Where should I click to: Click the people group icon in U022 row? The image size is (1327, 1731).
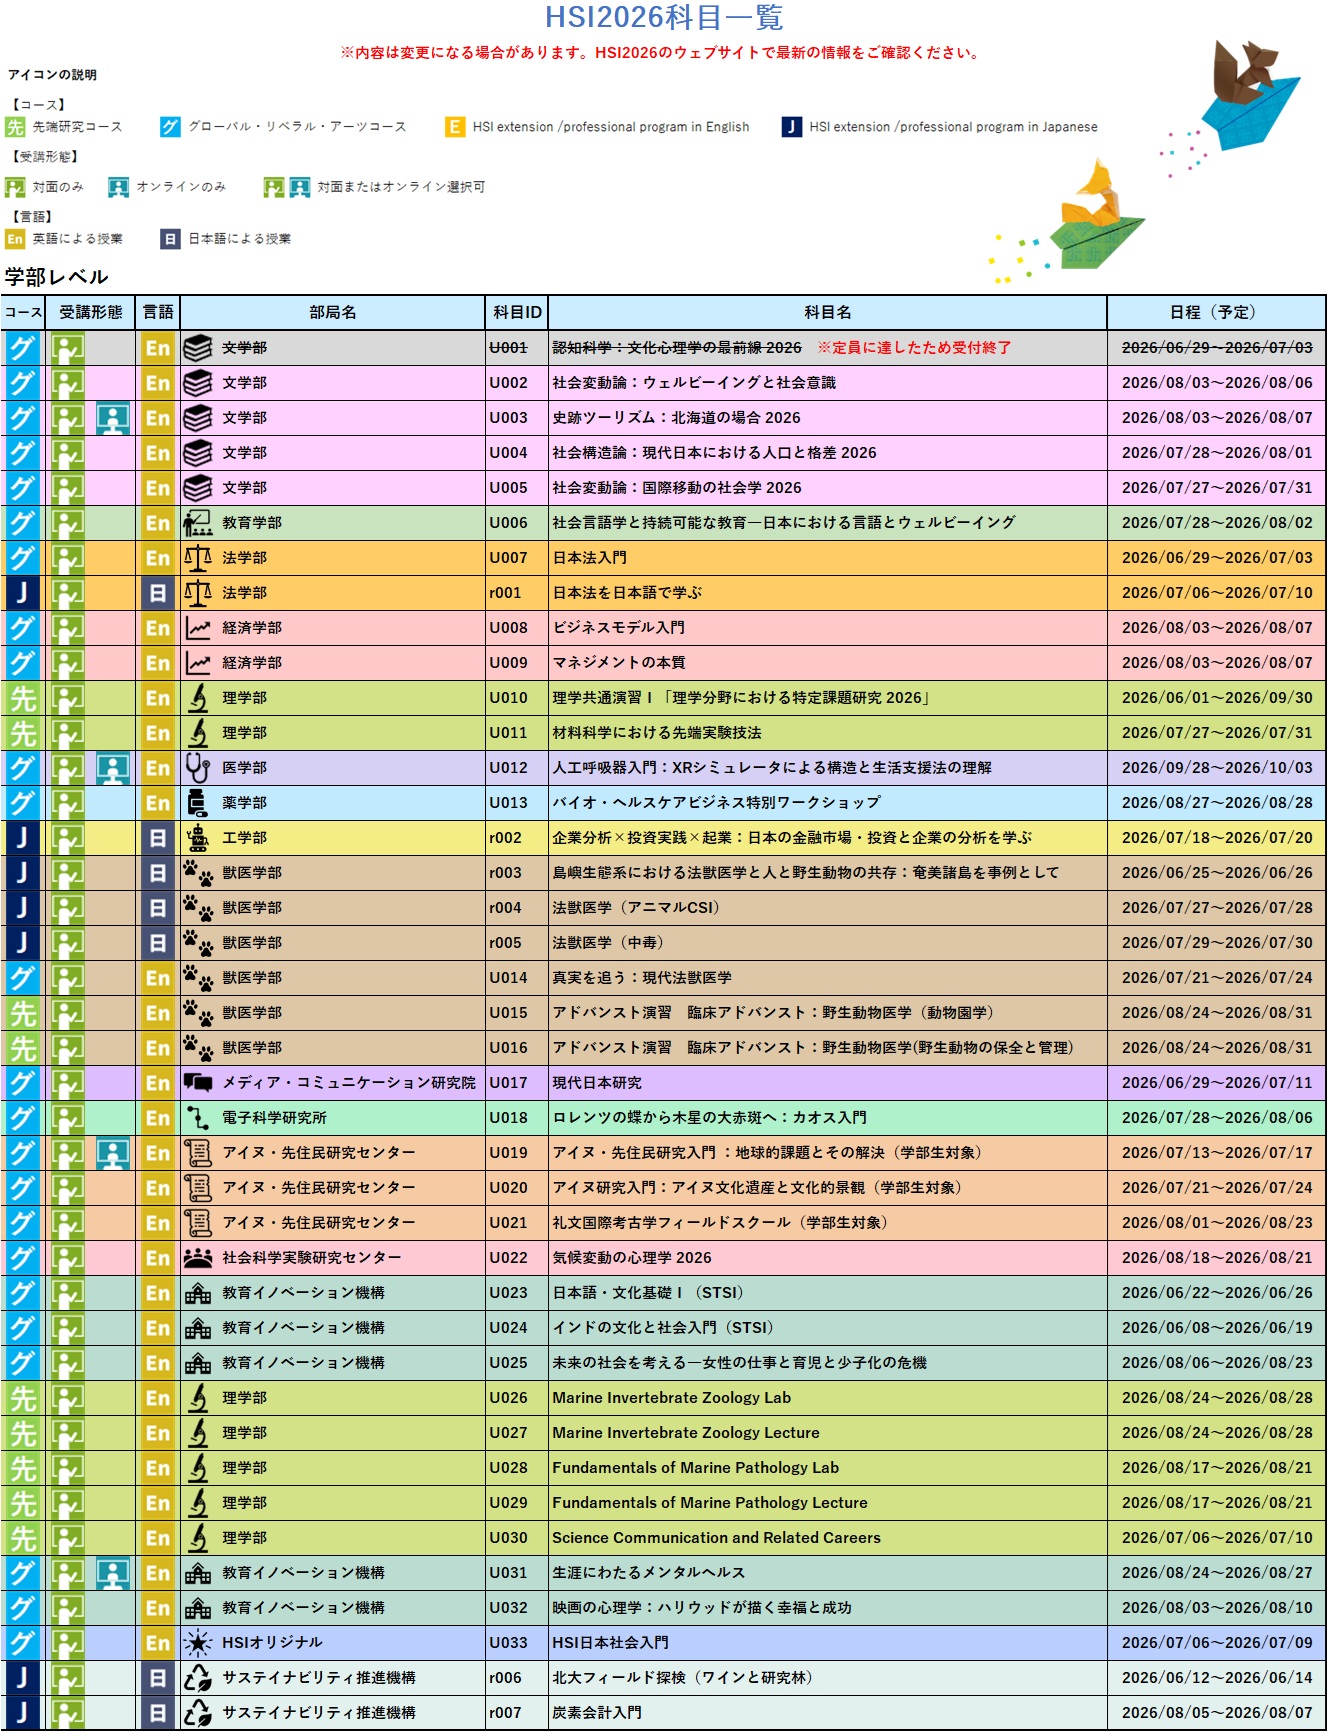point(198,1258)
